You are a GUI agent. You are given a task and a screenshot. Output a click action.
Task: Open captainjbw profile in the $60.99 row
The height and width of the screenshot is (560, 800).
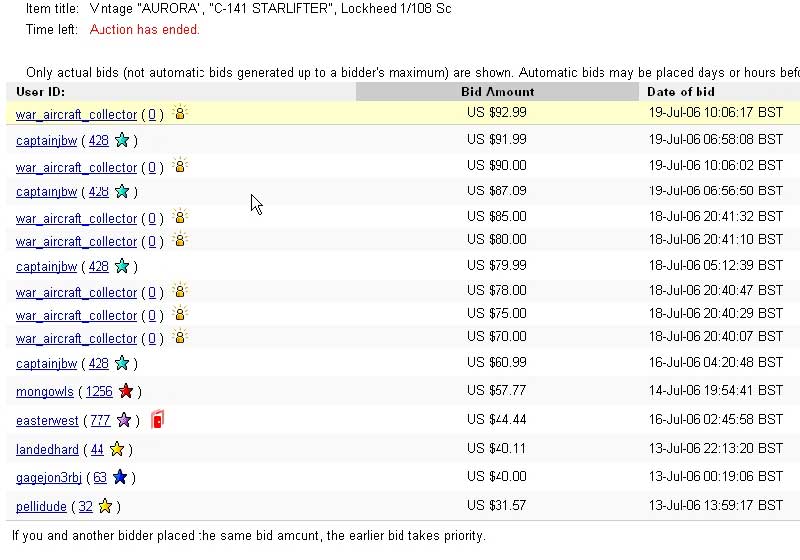[x=46, y=364]
